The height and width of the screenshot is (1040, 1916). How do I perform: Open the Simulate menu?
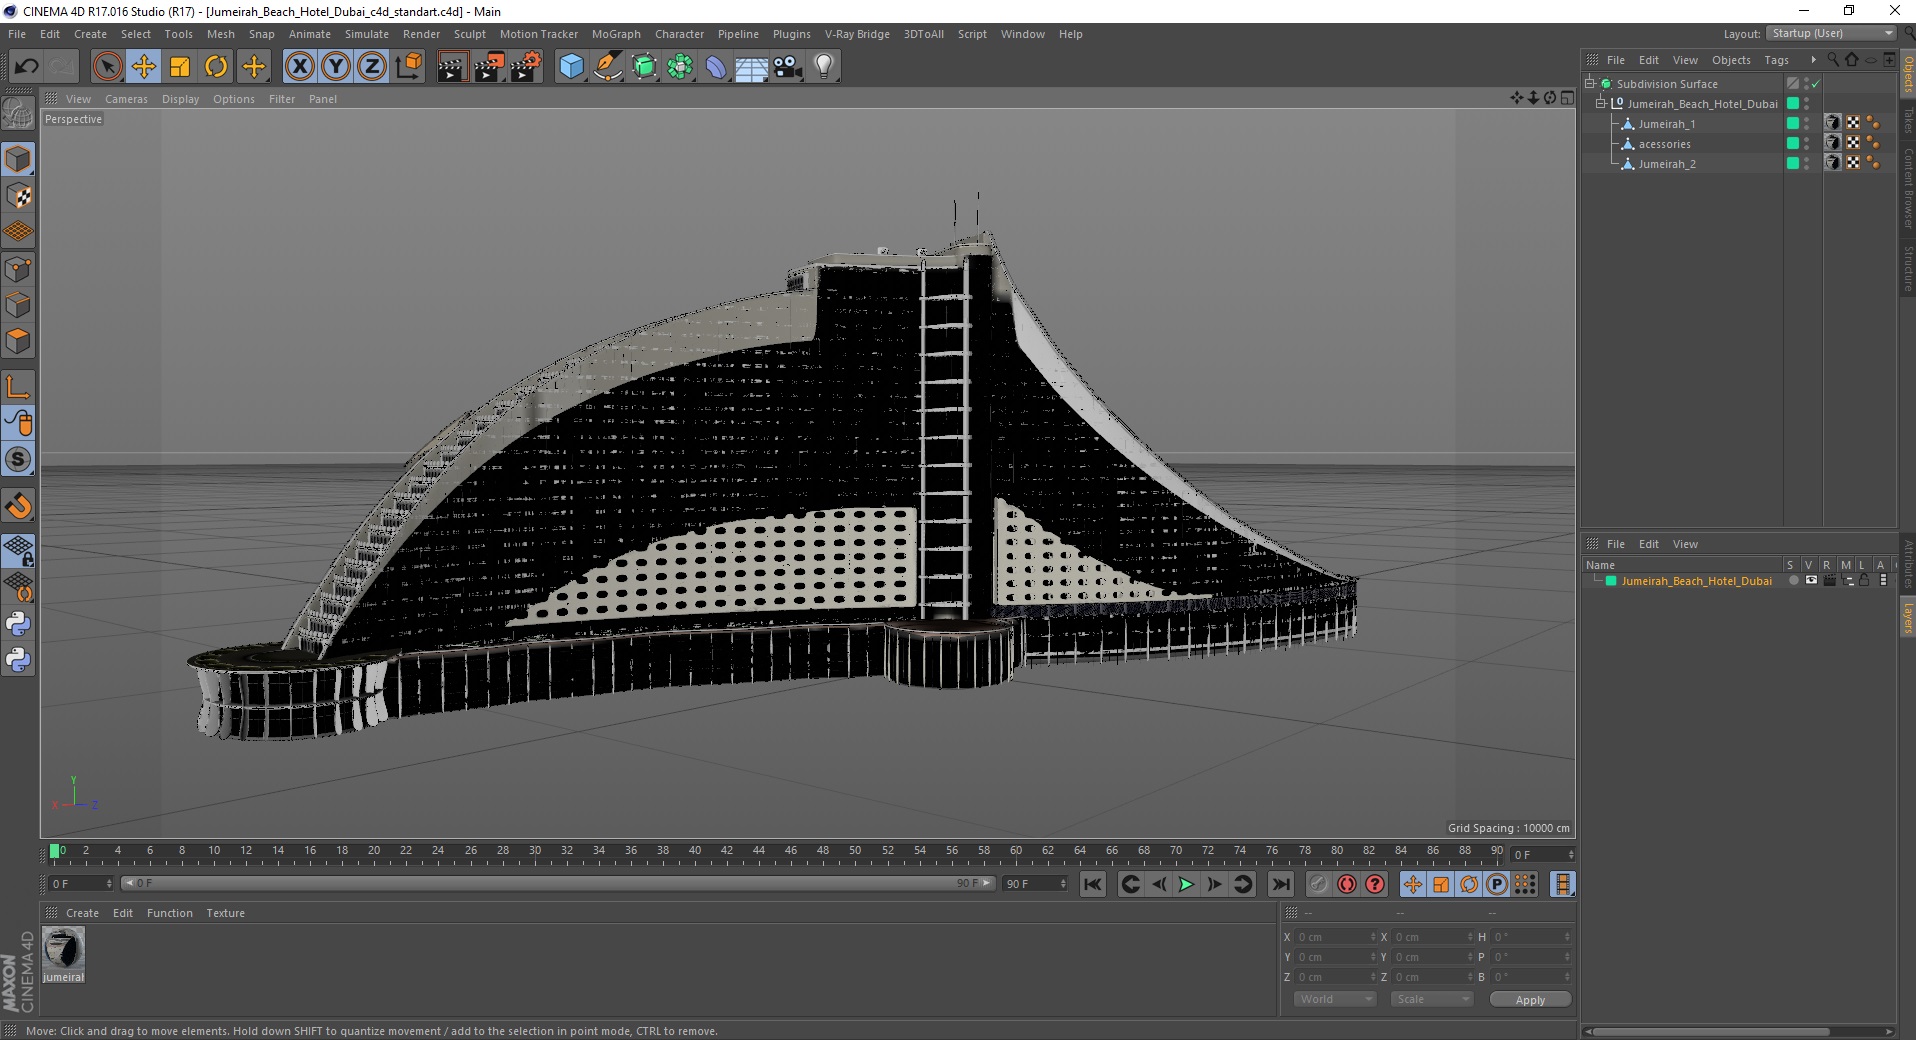[x=367, y=34]
